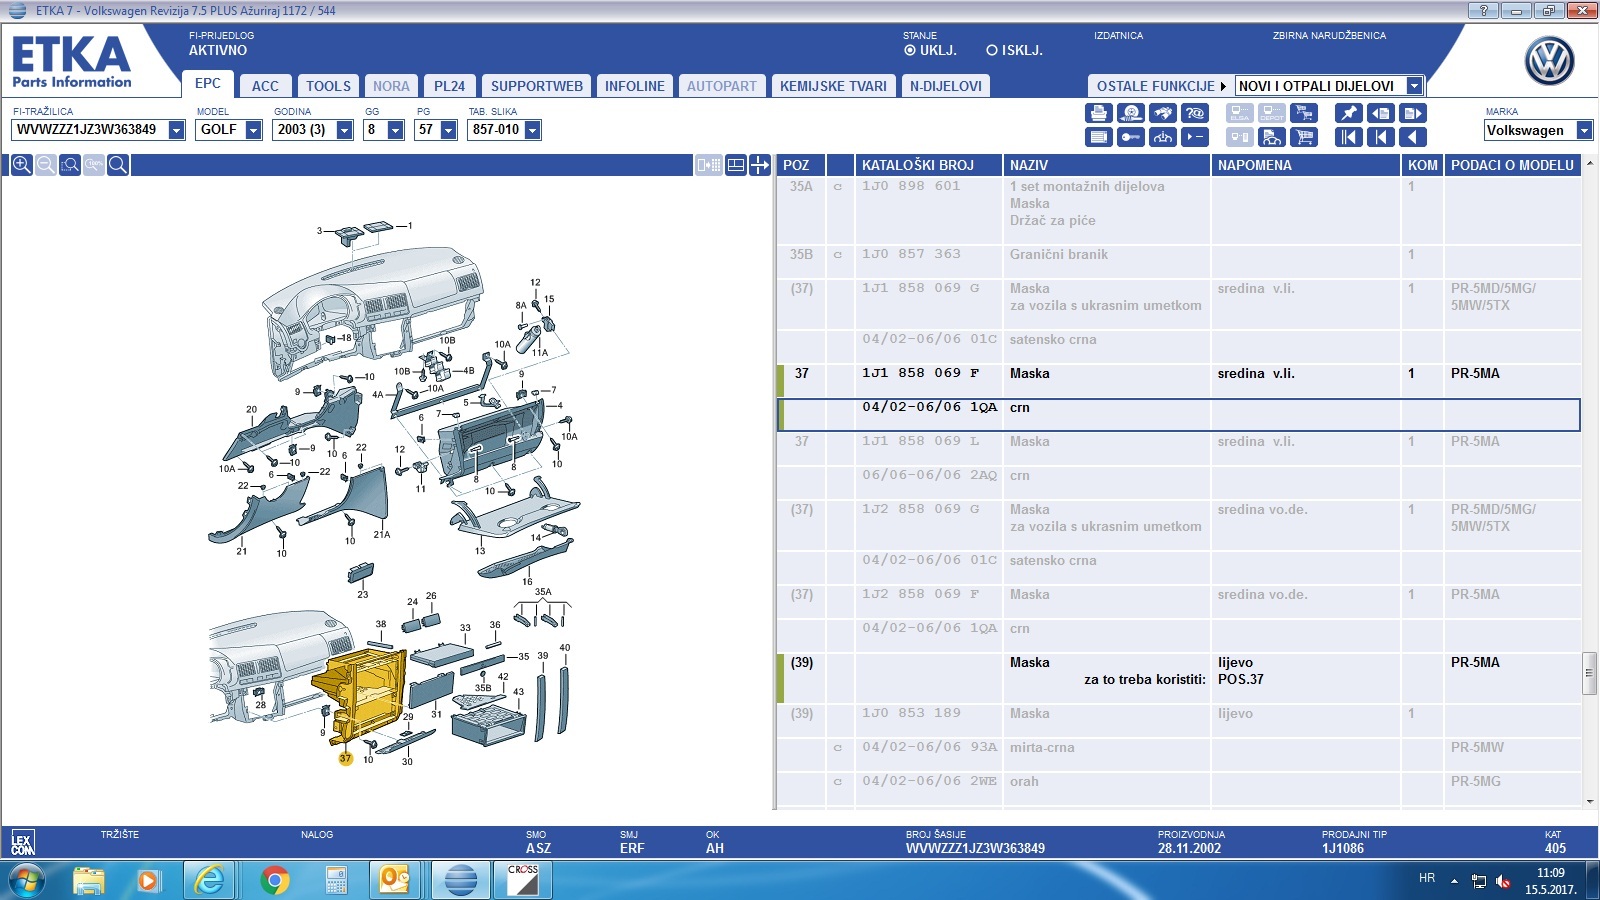The image size is (1600, 900).
Task: Open the N-DIJELOVI tab
Action: click(945, 86)
